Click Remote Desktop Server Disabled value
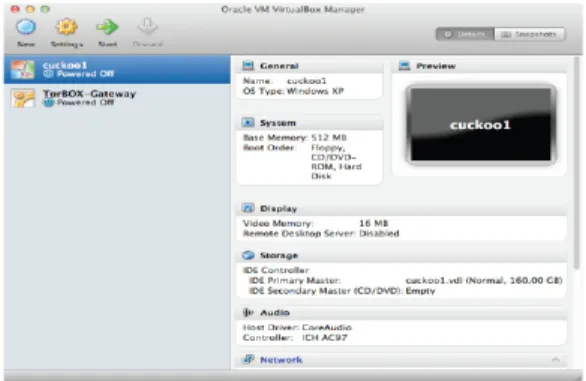Viewport: 586px width, 381px height. coord(379,234)
